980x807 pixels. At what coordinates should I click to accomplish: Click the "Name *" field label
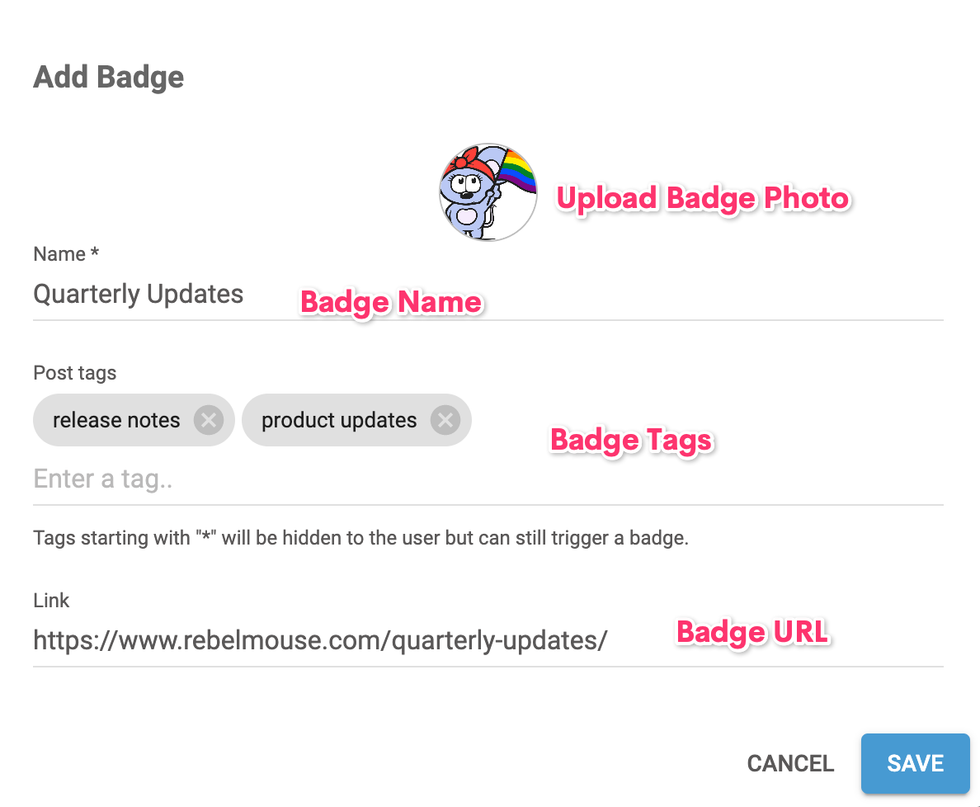click(x=66, y=254)
